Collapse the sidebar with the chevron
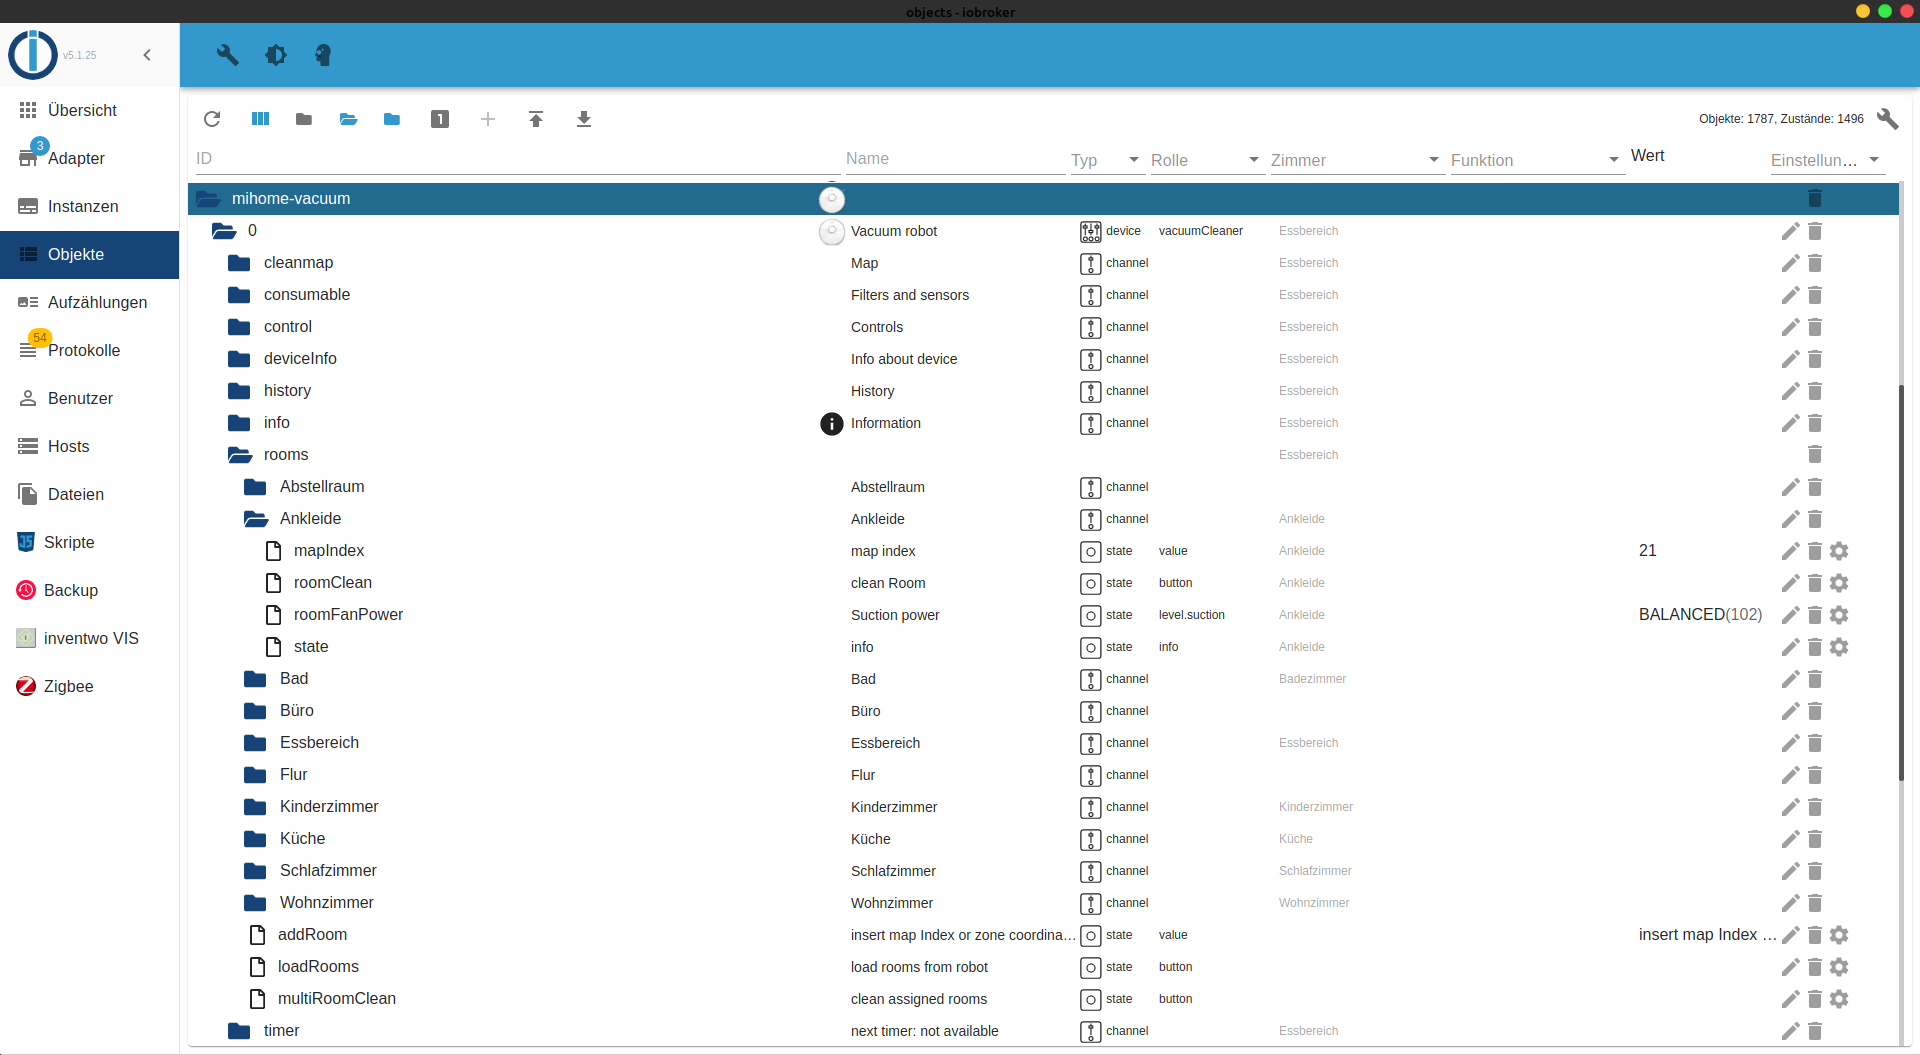The image size is (1920, 1055). click(x=147, y=55)
